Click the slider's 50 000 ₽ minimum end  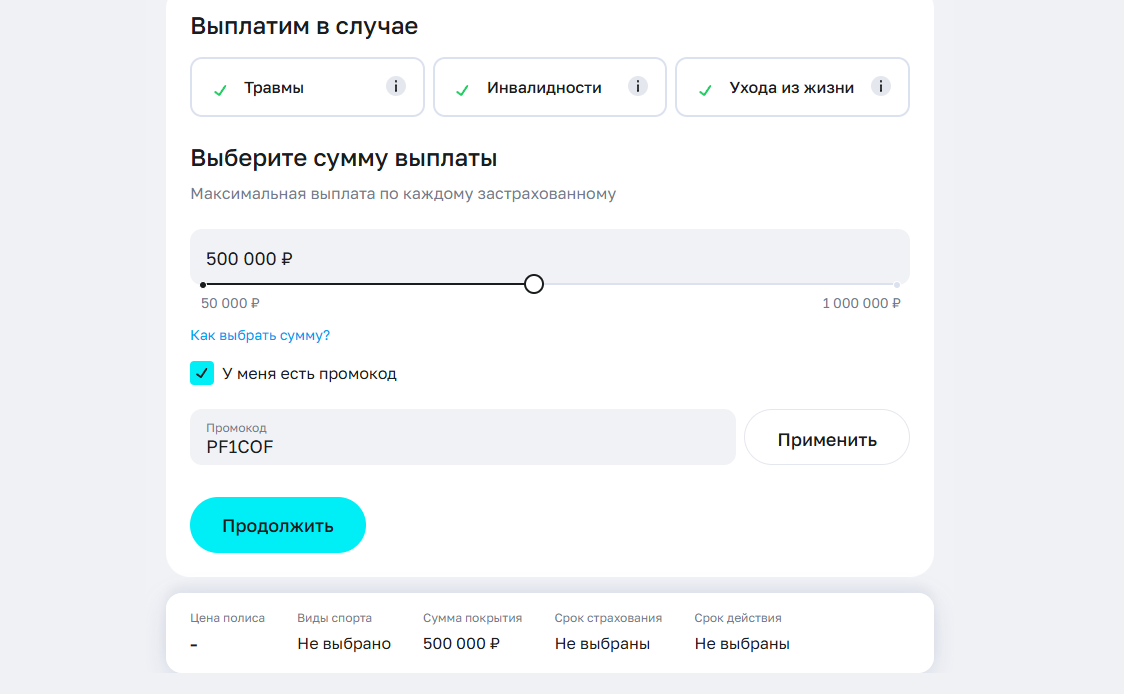pyautogui.click(x=203, y=285)
